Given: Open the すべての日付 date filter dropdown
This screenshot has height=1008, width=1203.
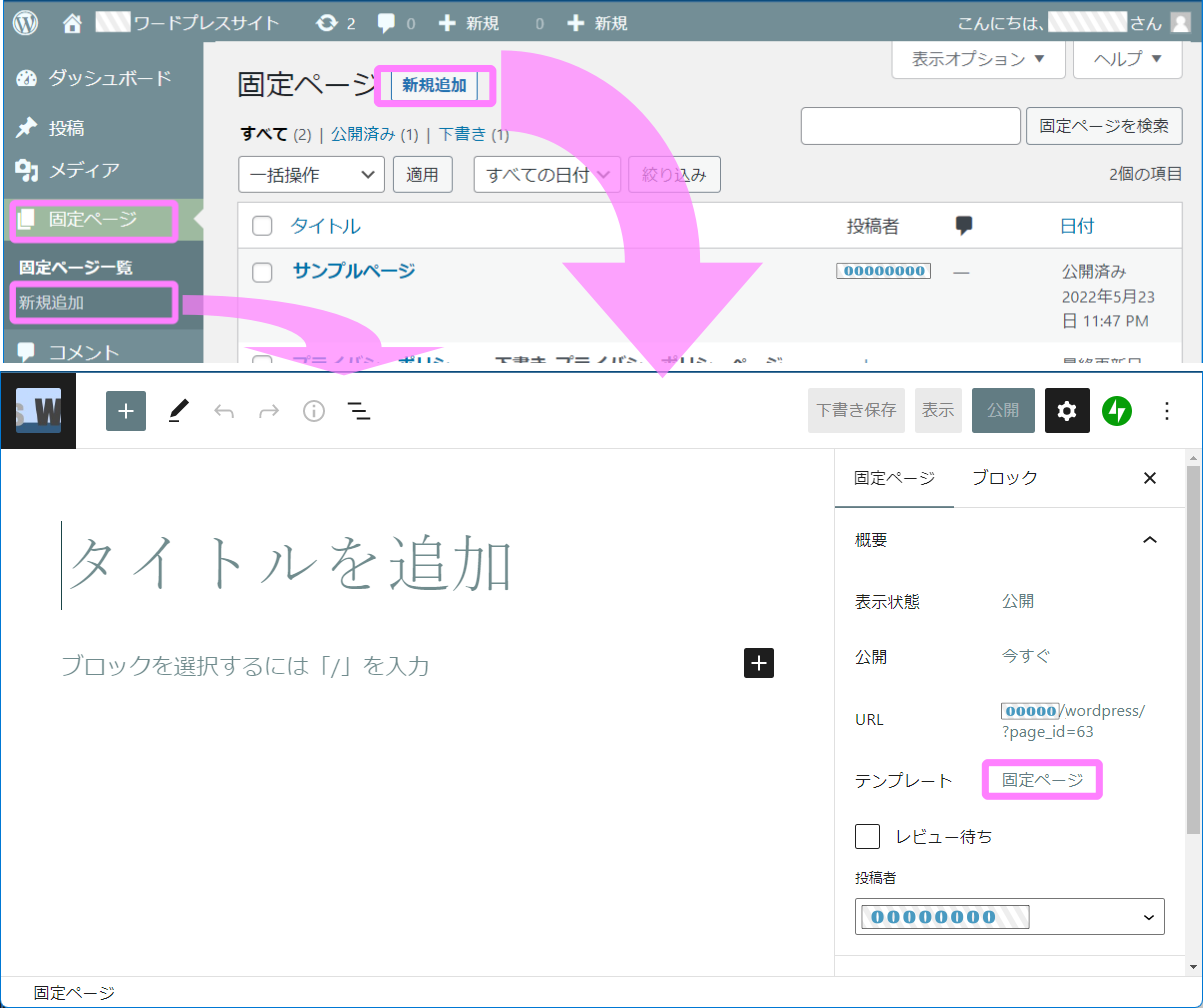Looking at the screenshot, I should coord(546,174).
